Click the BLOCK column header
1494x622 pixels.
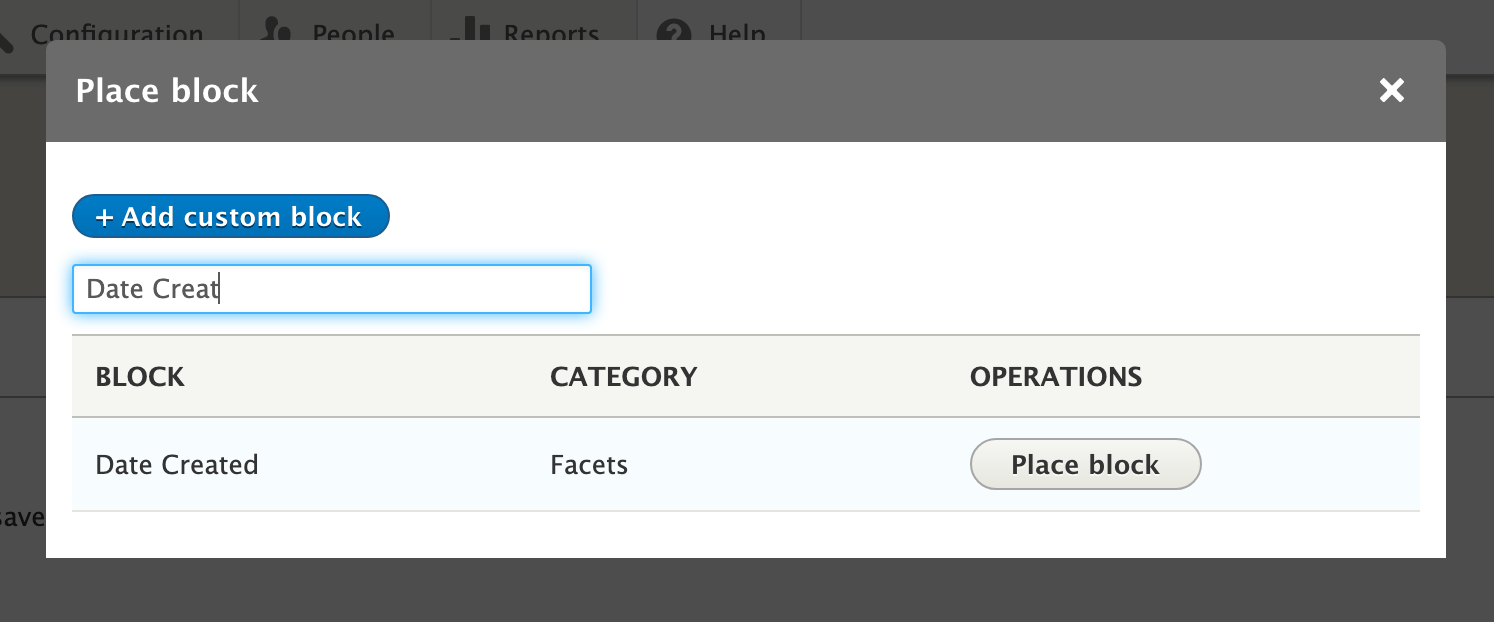[x=139, y=377]
